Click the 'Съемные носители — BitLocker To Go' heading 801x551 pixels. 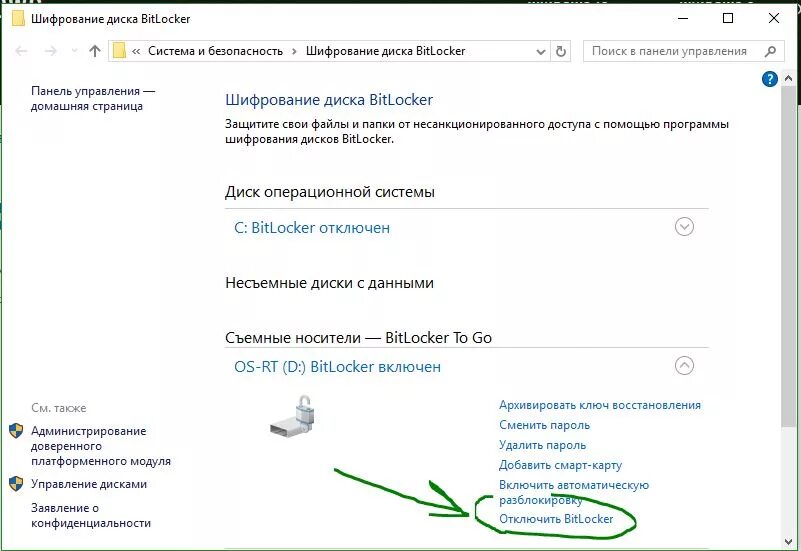[x=358, y=338]
